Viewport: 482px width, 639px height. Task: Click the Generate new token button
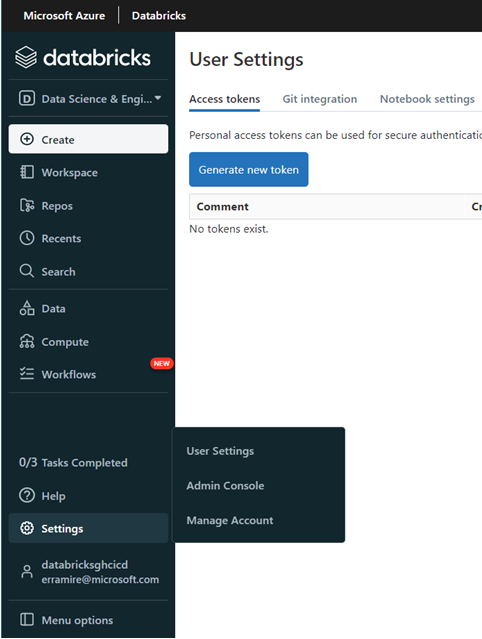point(249,170)
